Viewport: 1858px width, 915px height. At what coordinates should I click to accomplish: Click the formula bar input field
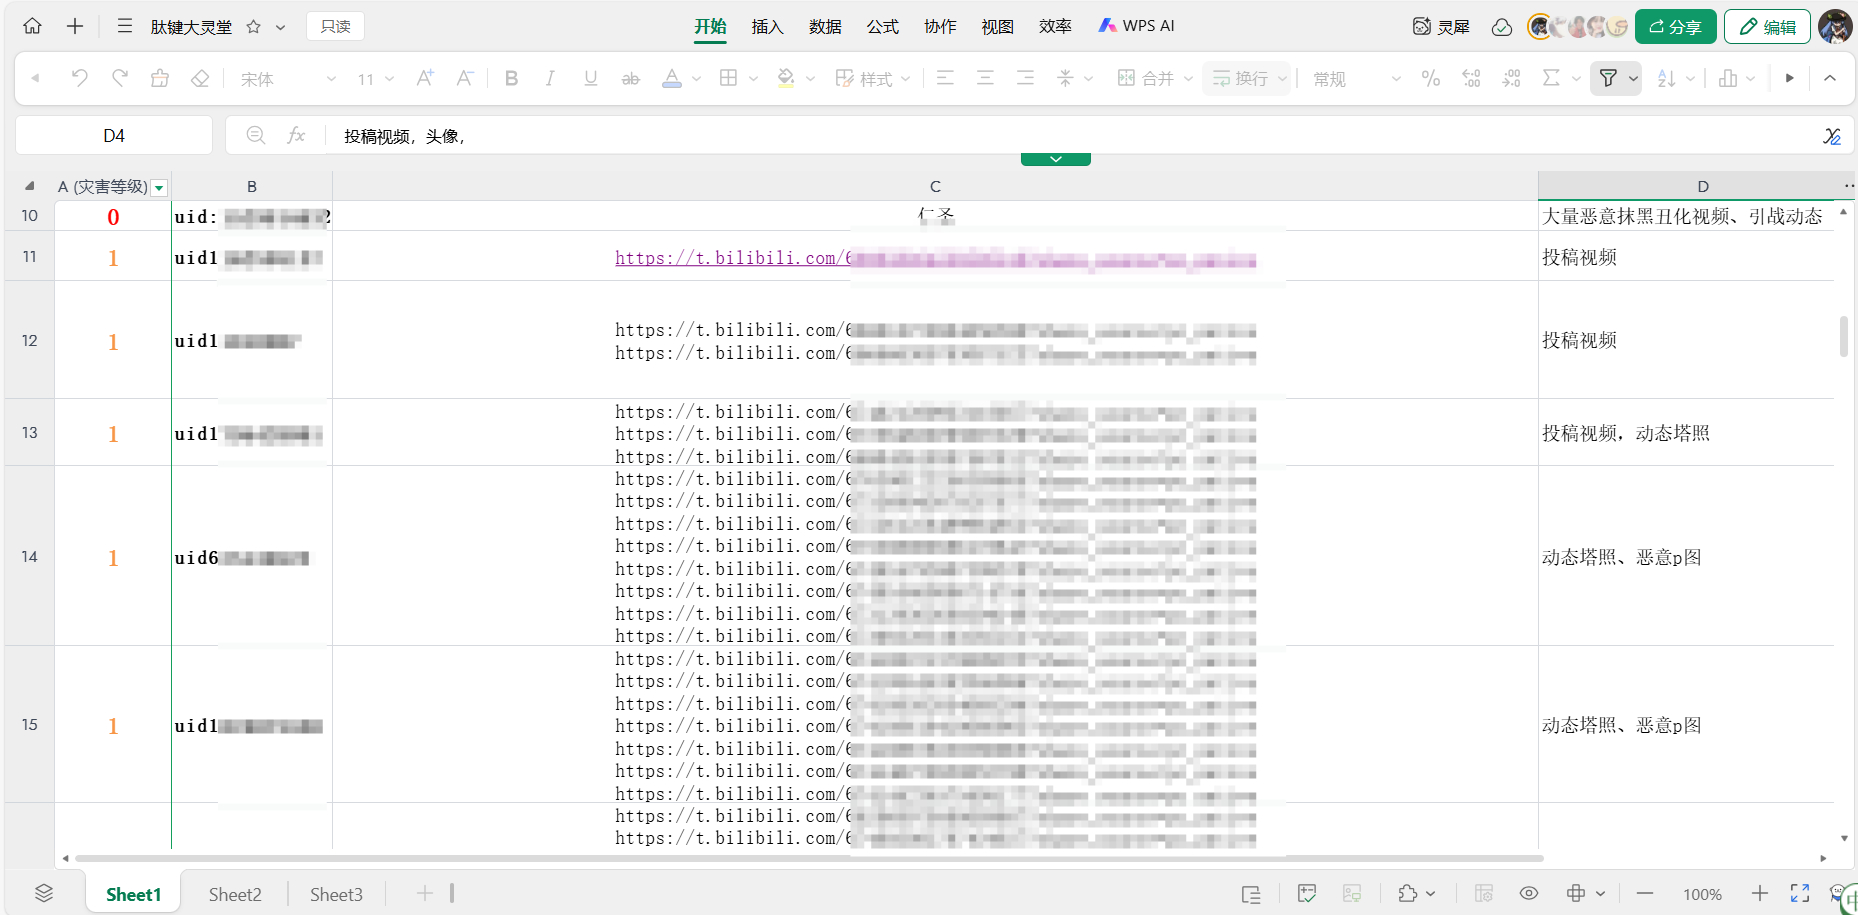click(x=1000, y=136)
